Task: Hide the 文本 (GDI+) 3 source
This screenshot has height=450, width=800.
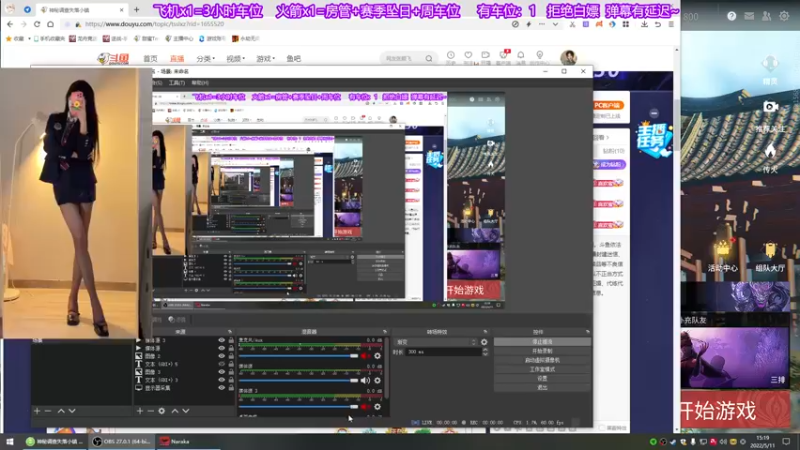Action: [221, 380]
